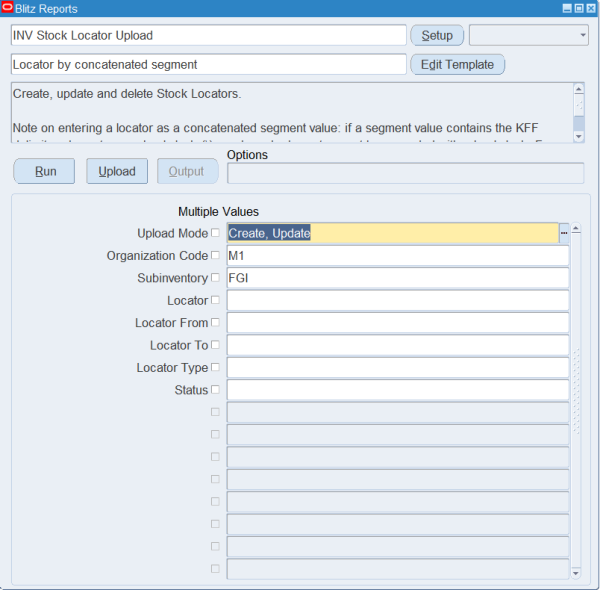Viewport: 600px width, 590px height.
Task: Close the Blitz Reports window
Action: point(591,8)
